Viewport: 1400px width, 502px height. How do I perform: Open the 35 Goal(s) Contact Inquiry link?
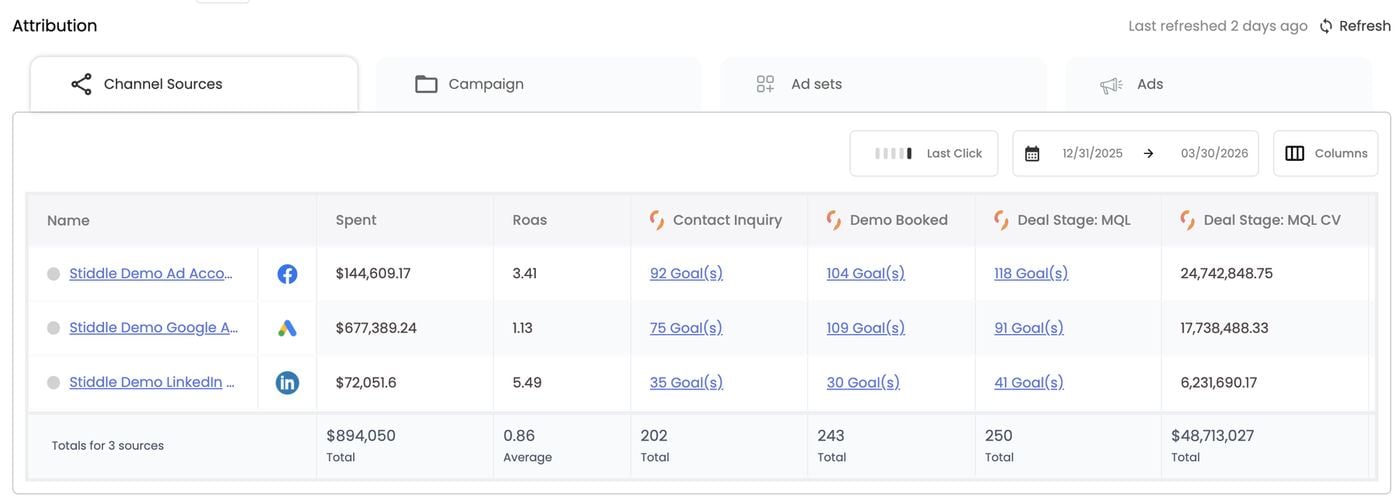tap(686, 382)
